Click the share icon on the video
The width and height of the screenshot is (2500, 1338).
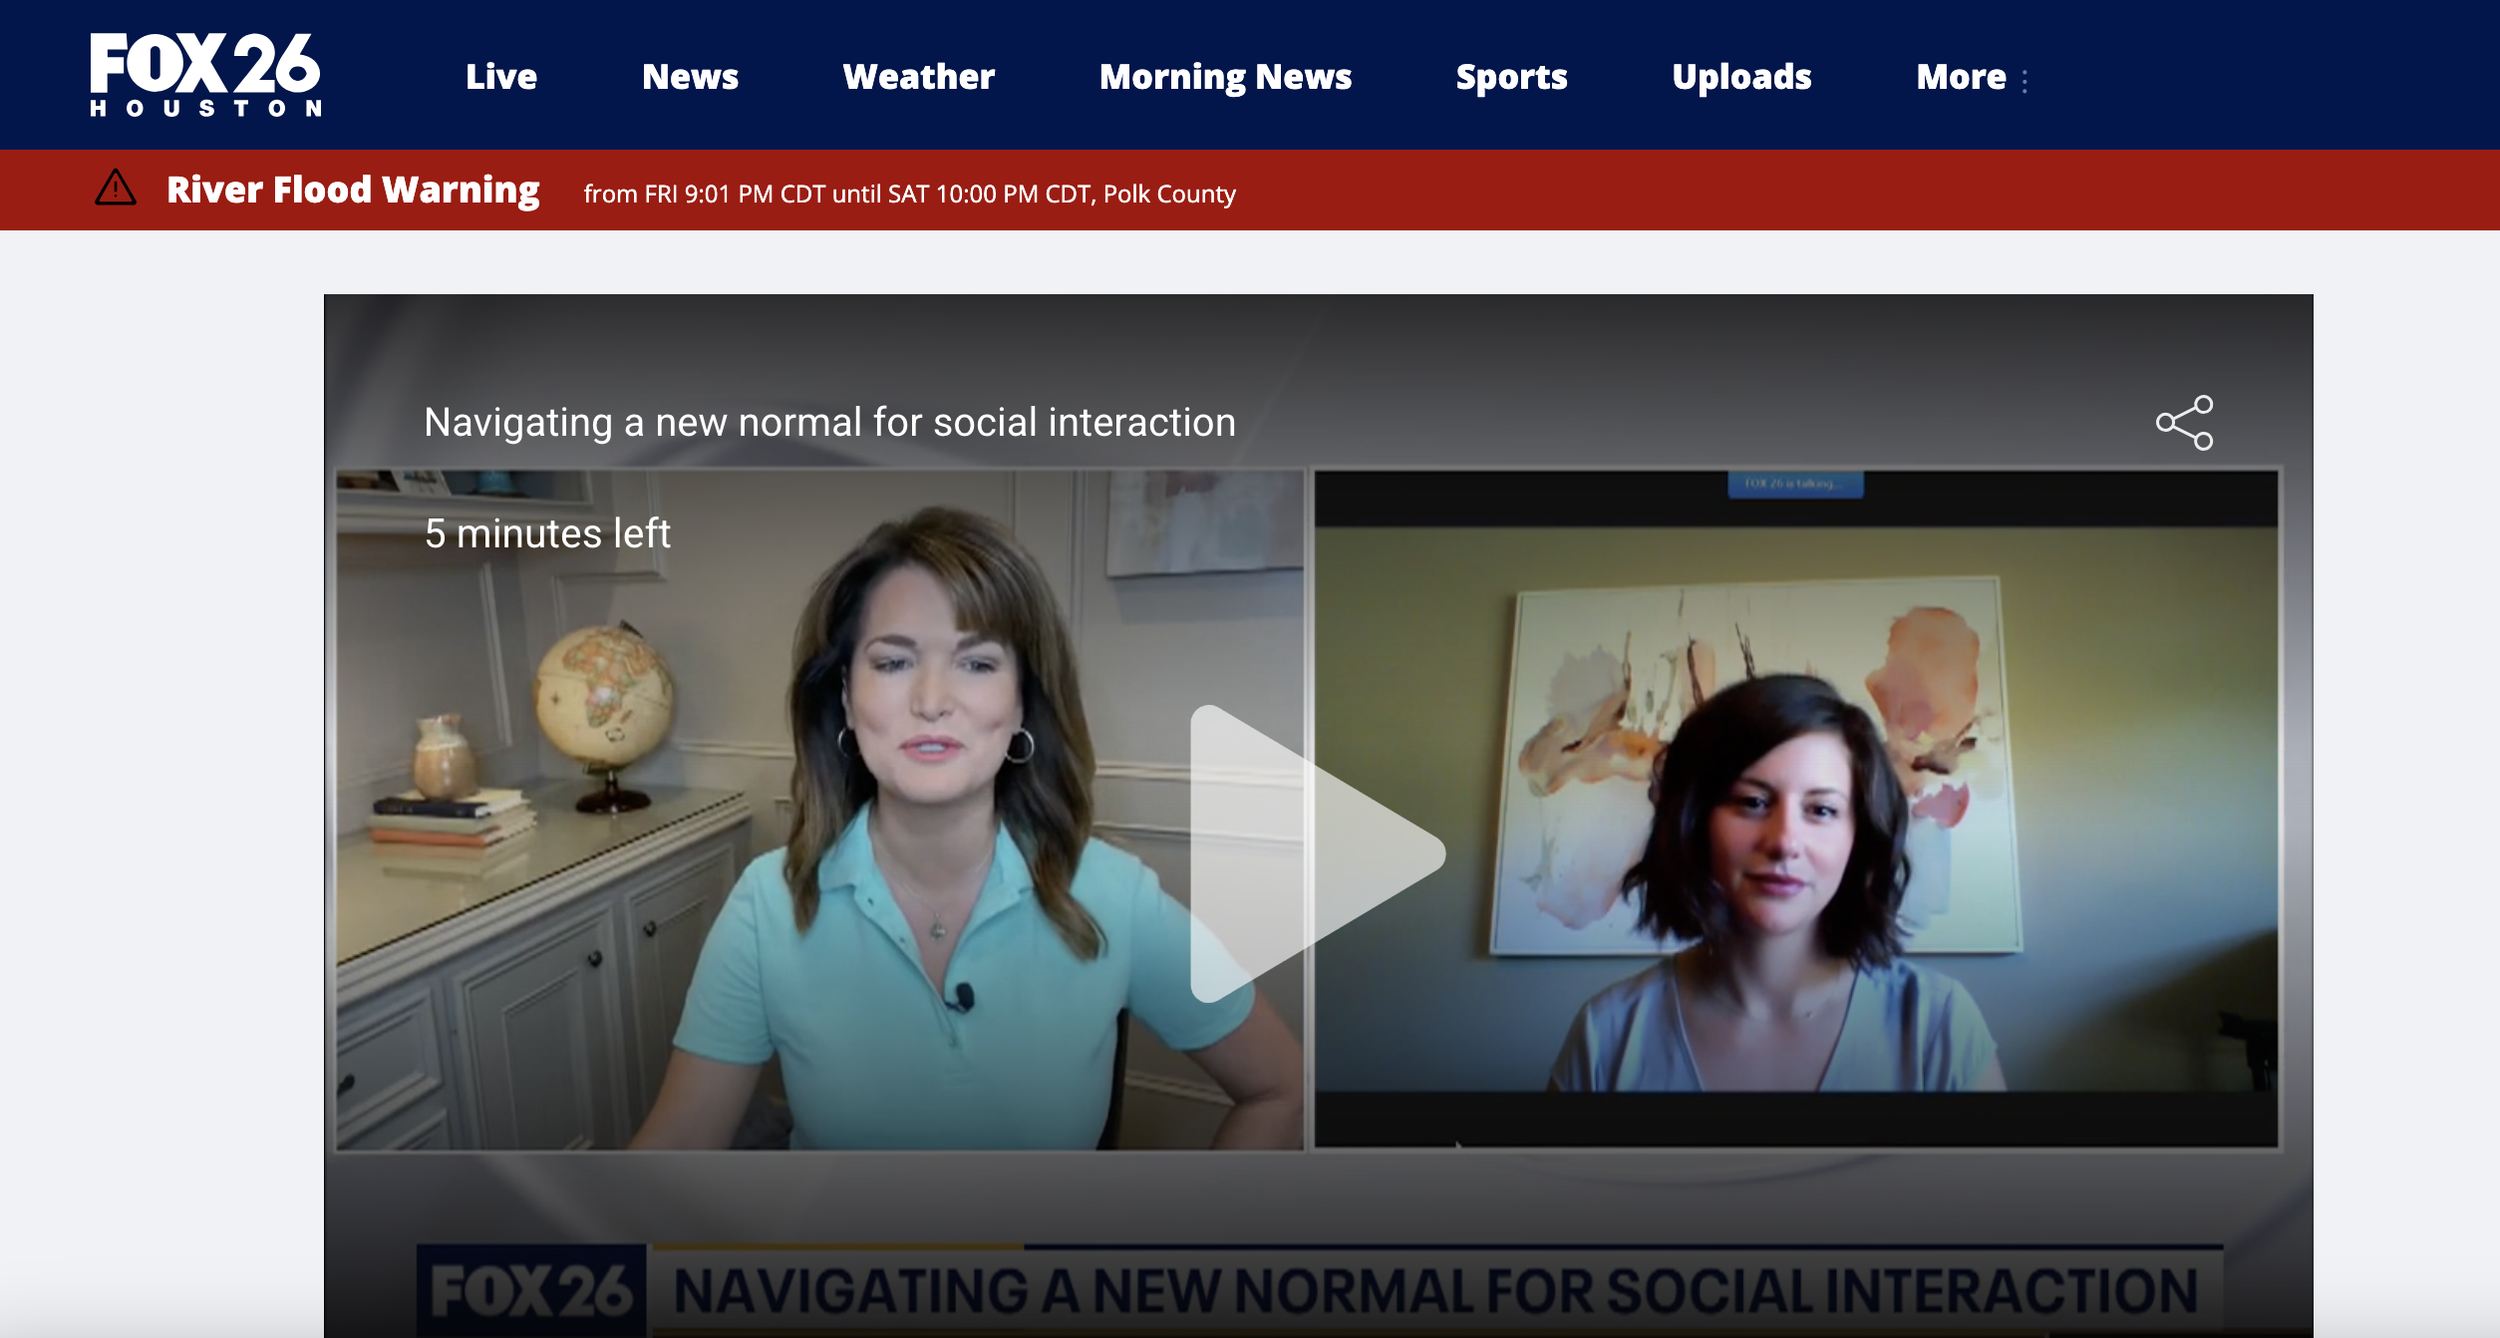click(2184, 423)
